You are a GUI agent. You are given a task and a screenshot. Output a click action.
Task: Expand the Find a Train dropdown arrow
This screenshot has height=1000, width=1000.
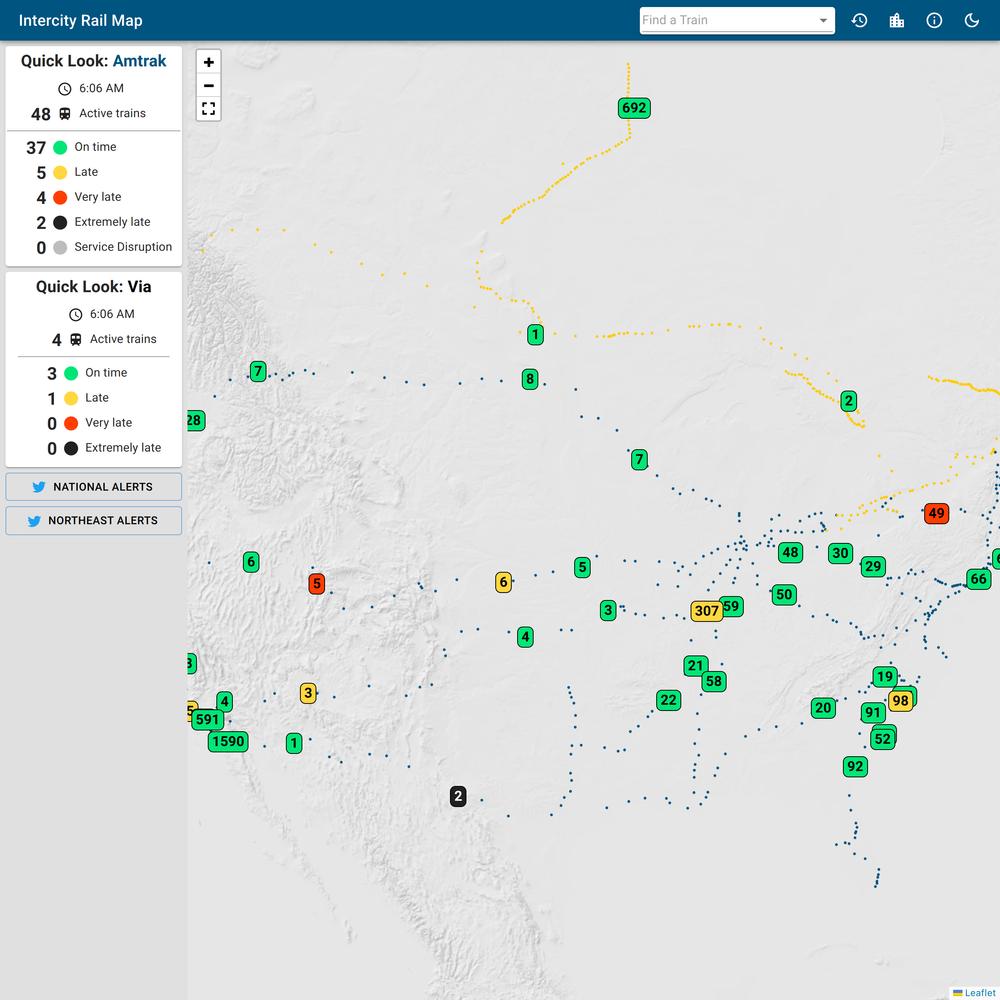coord(823,20)
